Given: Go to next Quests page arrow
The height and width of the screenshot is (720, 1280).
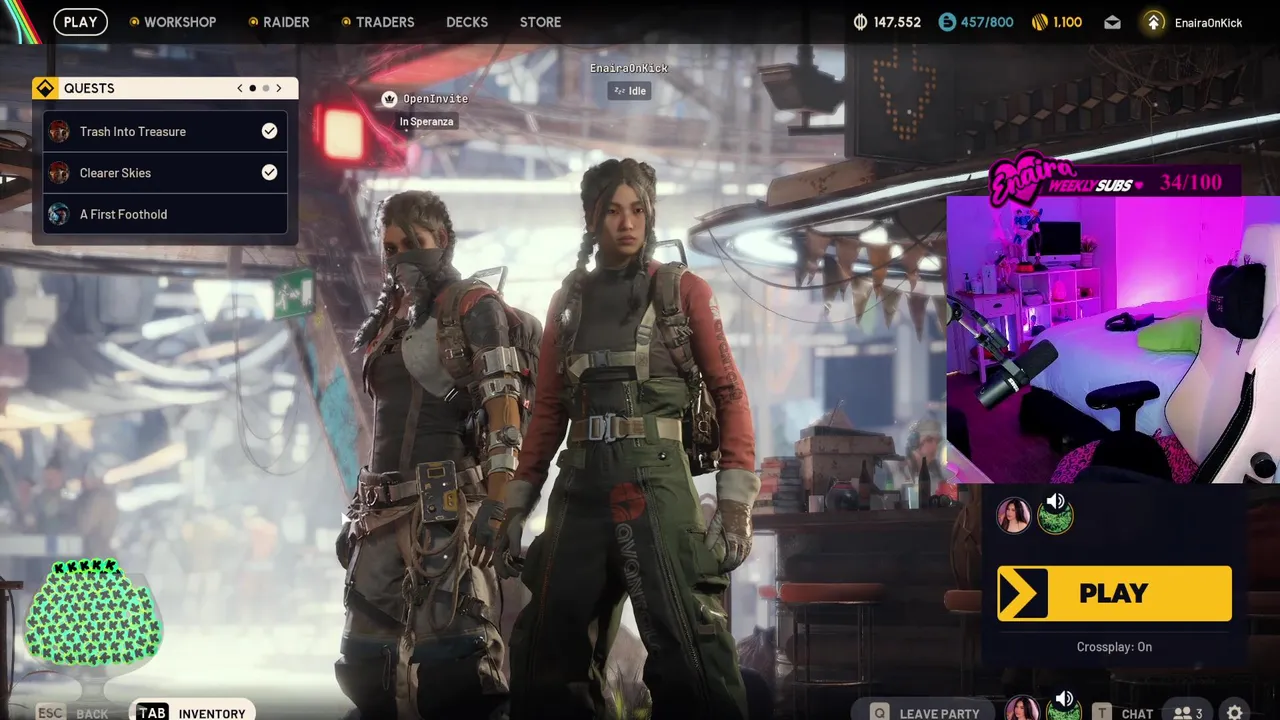Looking at the screenshot, I should coord(279,88).
